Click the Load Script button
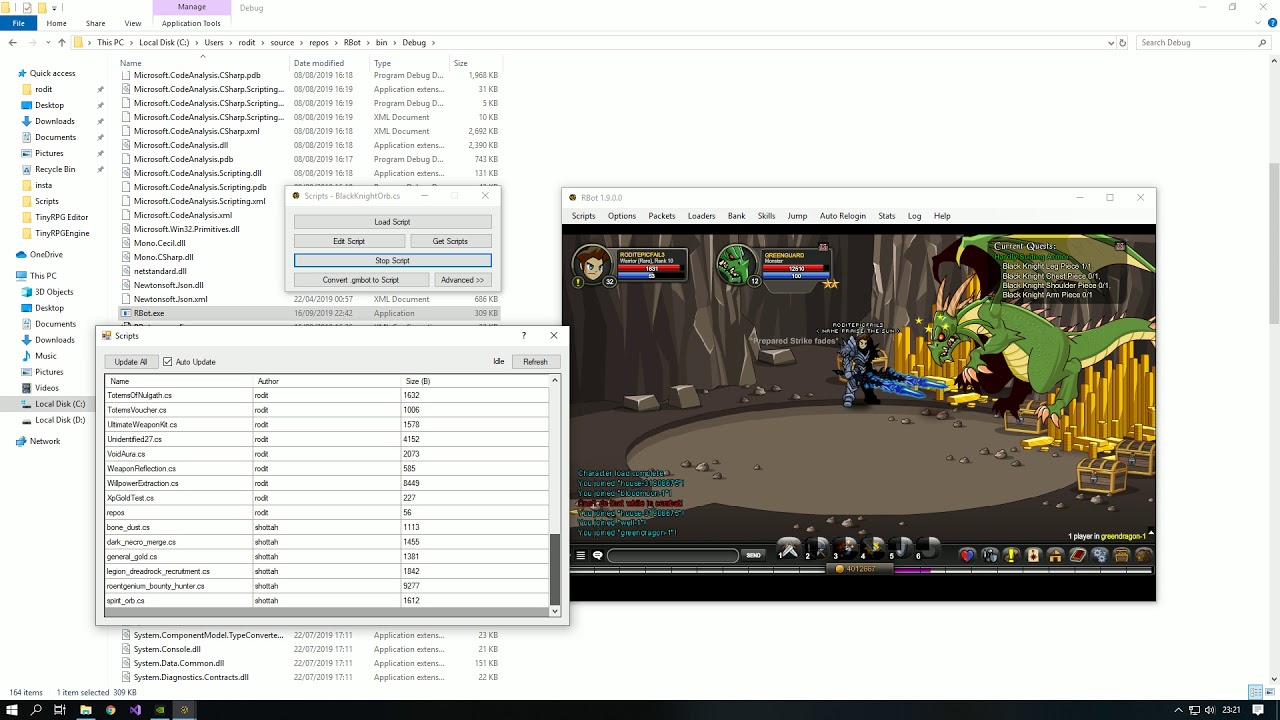The width and height of the screenshot is (1280, 720). click(x=392, y=222)
